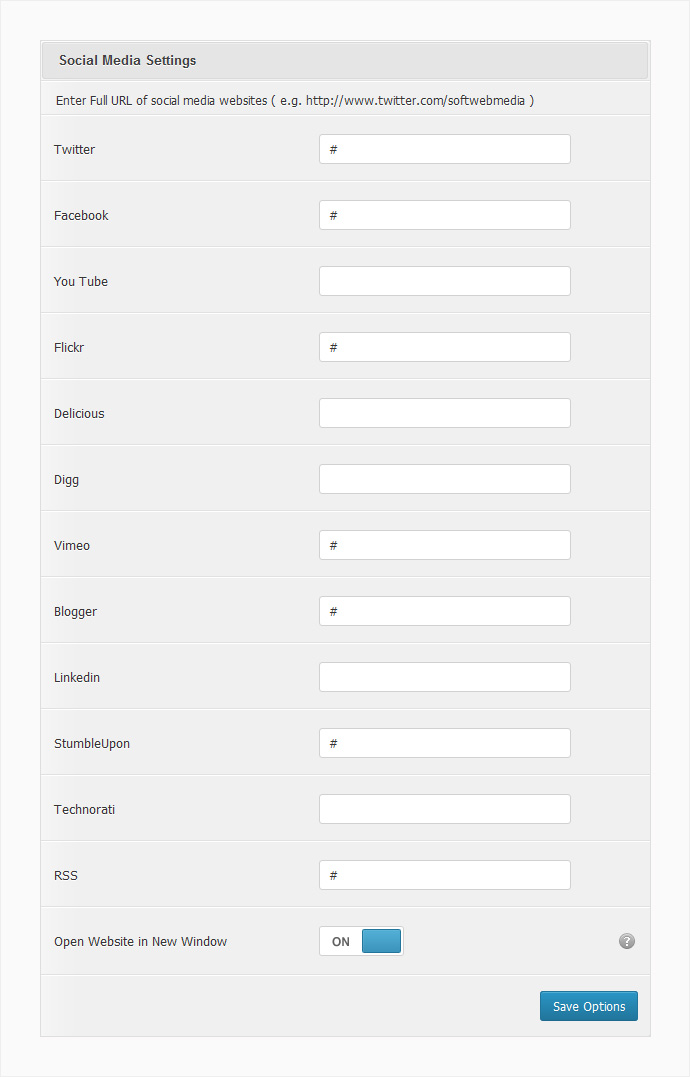Click the Save Options button
The width and height of the screenshot is (690, 1077).
(x=588, y=1006)
